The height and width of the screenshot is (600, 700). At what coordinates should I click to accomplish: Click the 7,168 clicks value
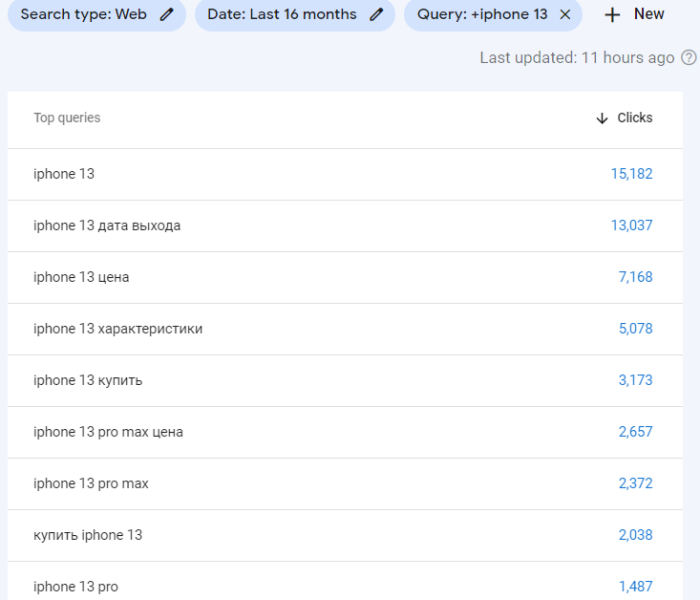pos(635,277)
